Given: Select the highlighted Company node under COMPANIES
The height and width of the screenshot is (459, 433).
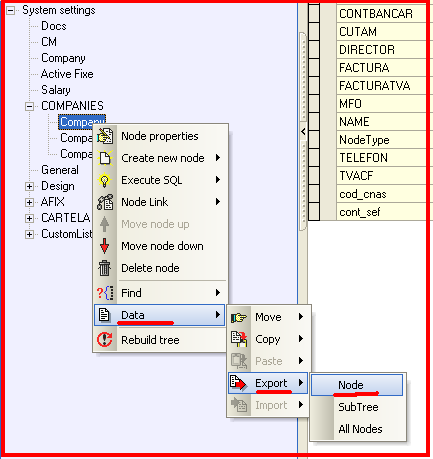Looking at the screenshot, I should (x=82, y=122).
